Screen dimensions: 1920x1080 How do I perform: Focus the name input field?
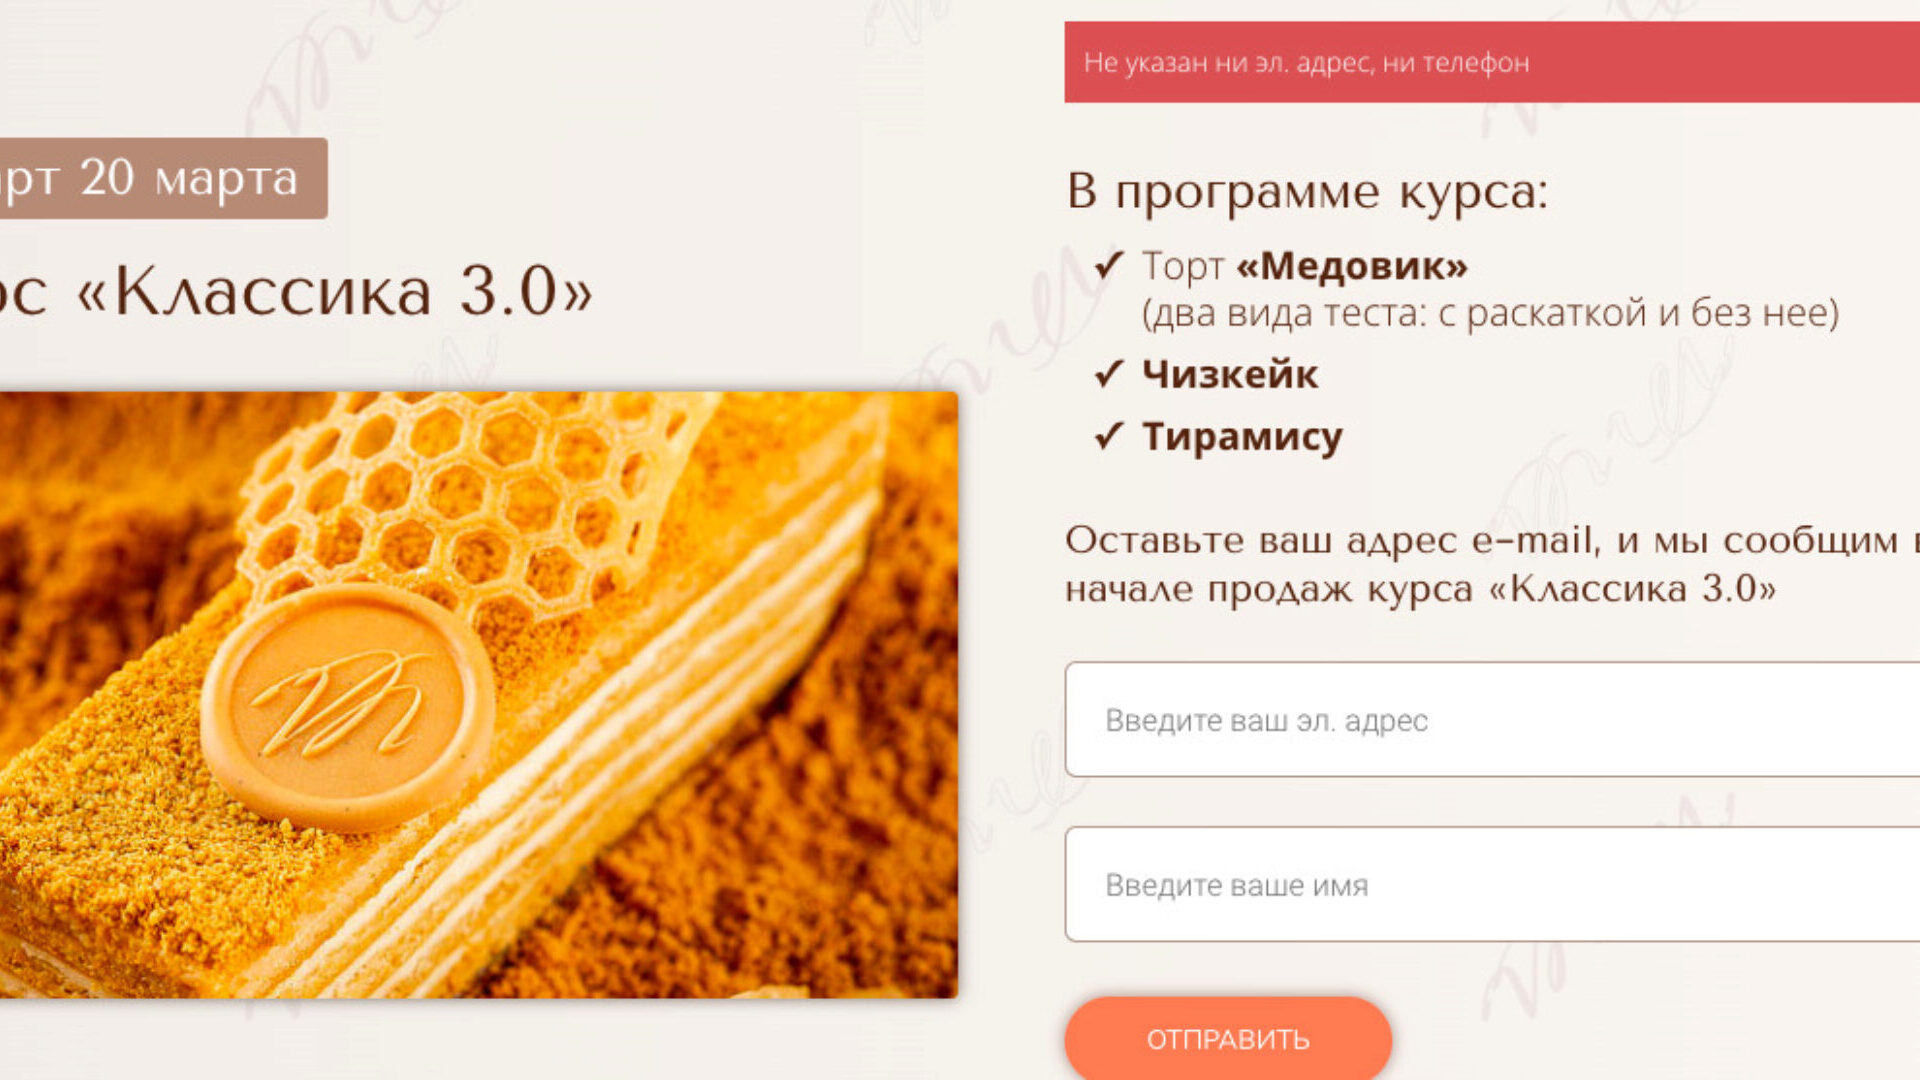(1492, 884)
